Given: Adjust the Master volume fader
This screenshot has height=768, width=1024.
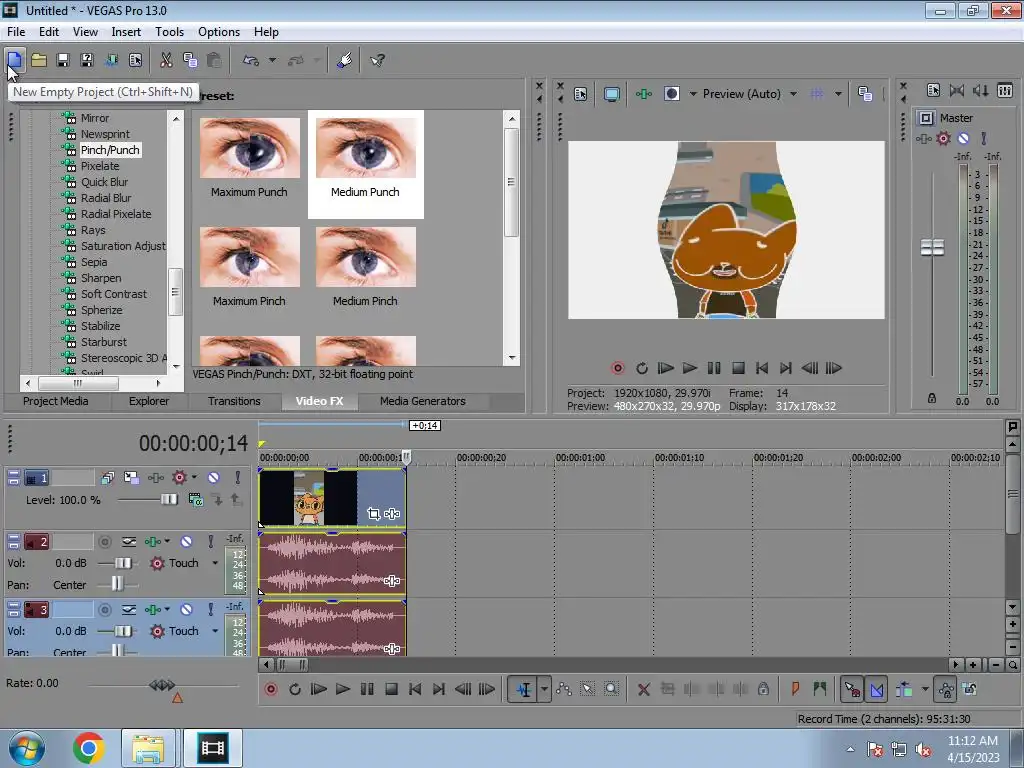Looking at the screenshot, I should pos(932,248).
